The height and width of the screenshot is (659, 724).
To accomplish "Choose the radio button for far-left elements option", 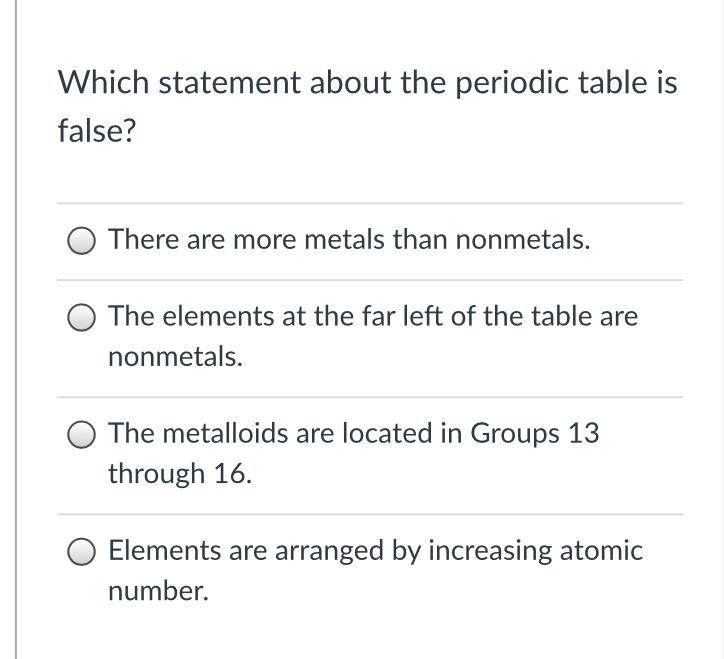I will tap(83, 317).
